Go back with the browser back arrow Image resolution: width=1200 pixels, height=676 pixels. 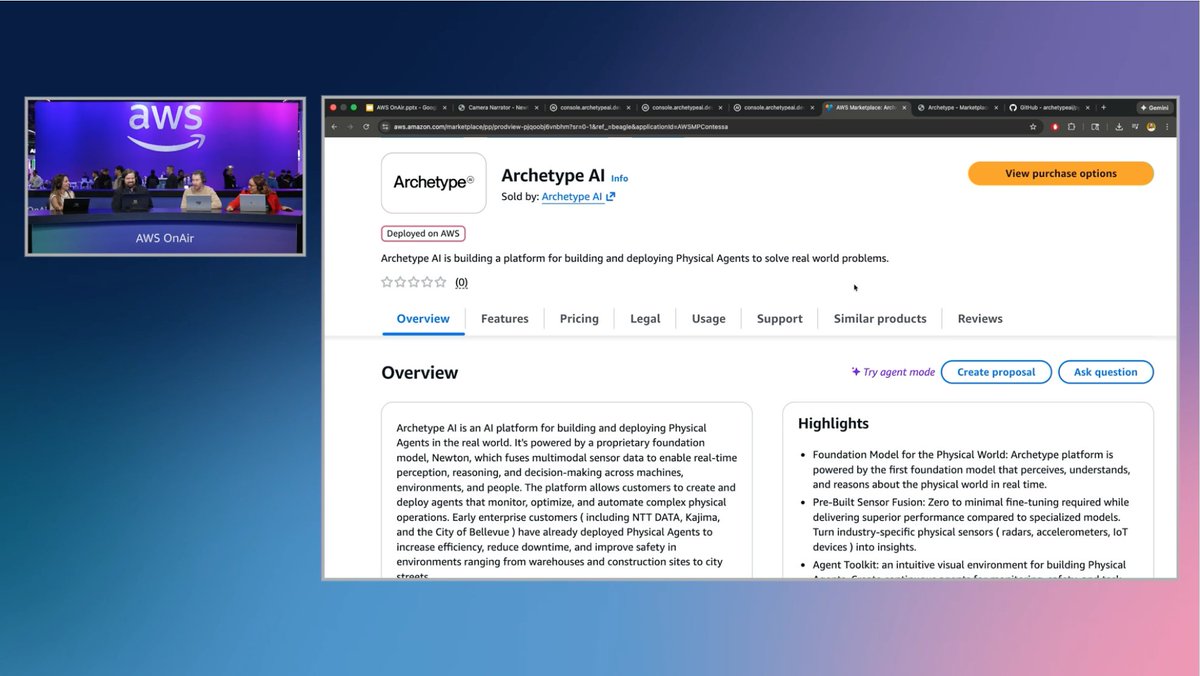point(335,127)
